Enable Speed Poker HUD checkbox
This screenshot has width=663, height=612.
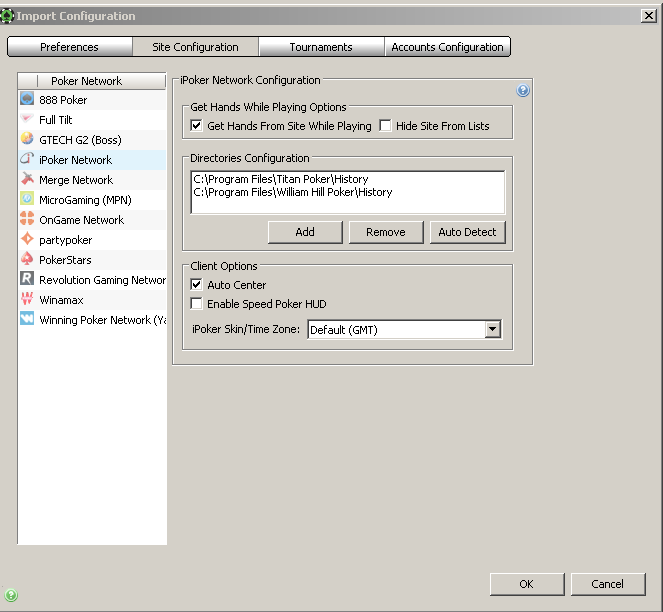click(x=196, y=304)
